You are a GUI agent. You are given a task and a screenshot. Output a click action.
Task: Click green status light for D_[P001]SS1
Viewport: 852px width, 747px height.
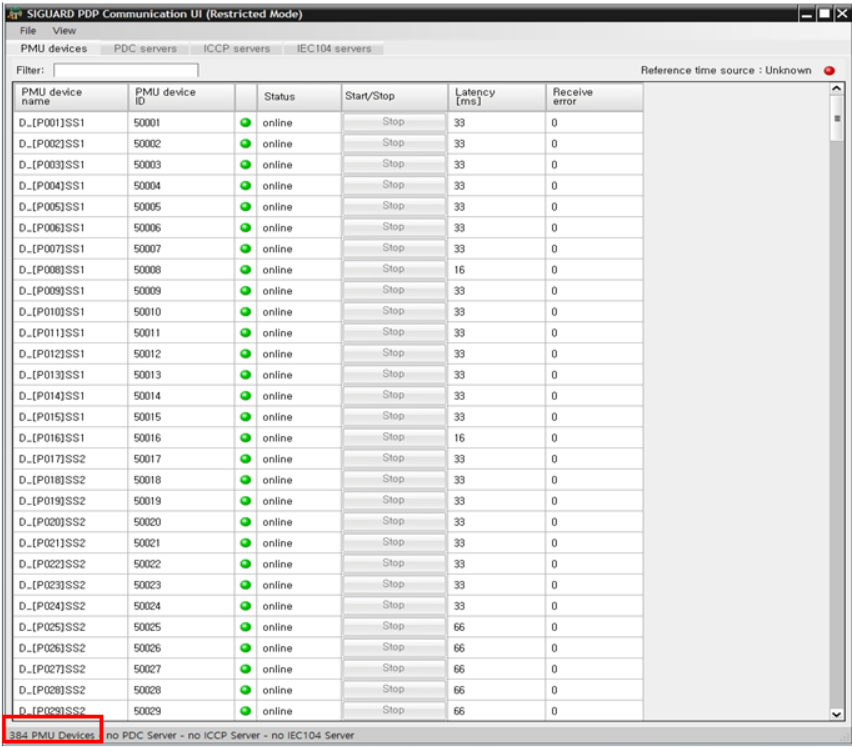[246, 123]
